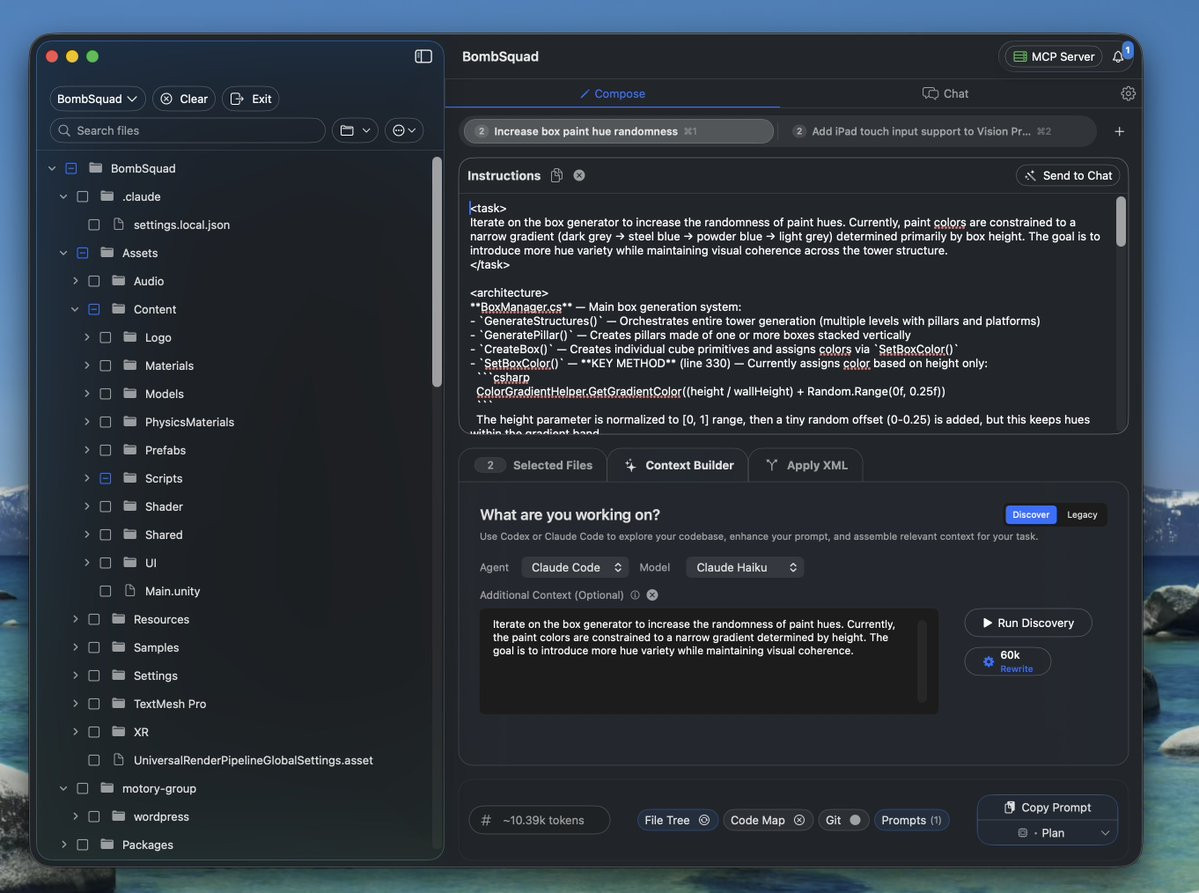Viewport: 1199px width, 893px height.
Task: Open the Selected Files tab
Action: (533, 465)
